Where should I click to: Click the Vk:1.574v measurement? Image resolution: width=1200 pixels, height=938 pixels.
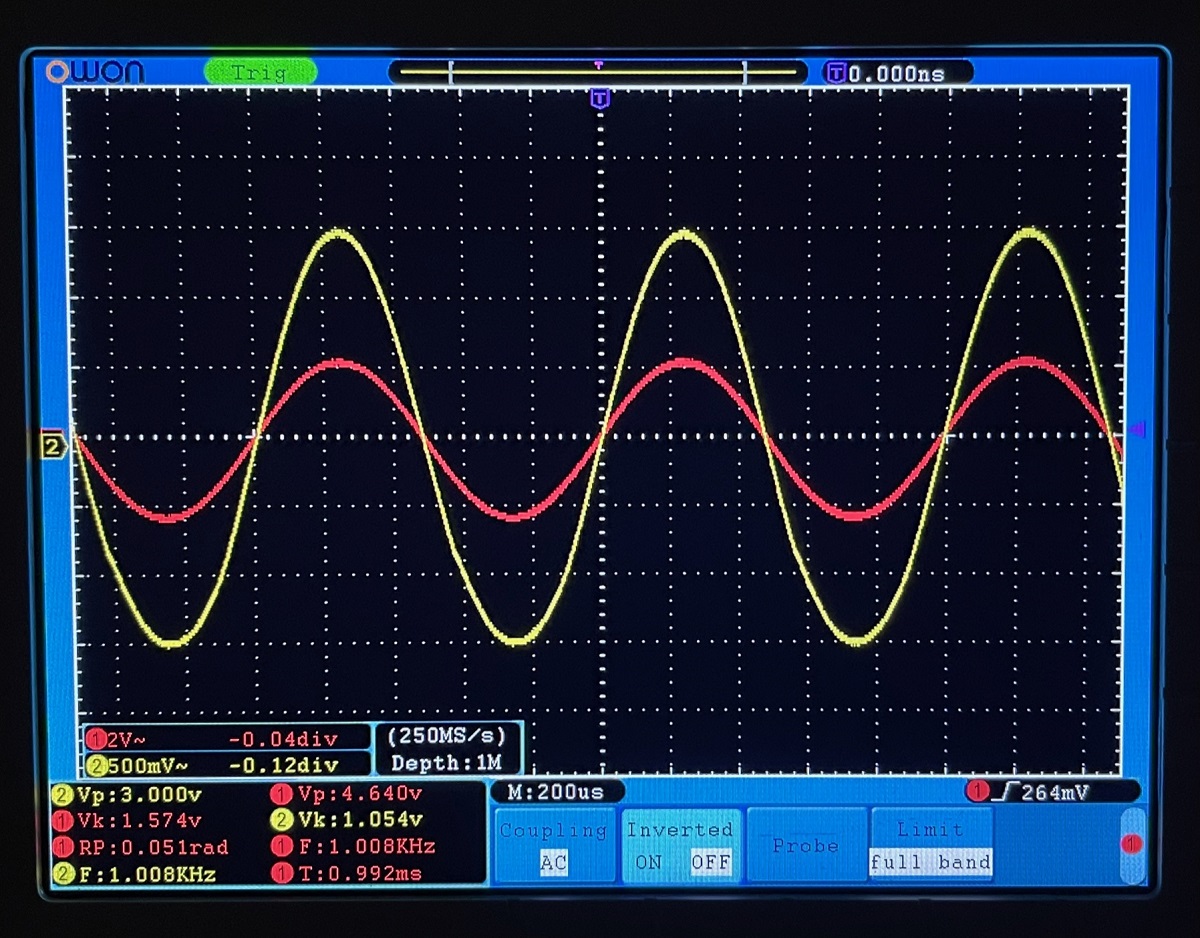tap(128, 821)
